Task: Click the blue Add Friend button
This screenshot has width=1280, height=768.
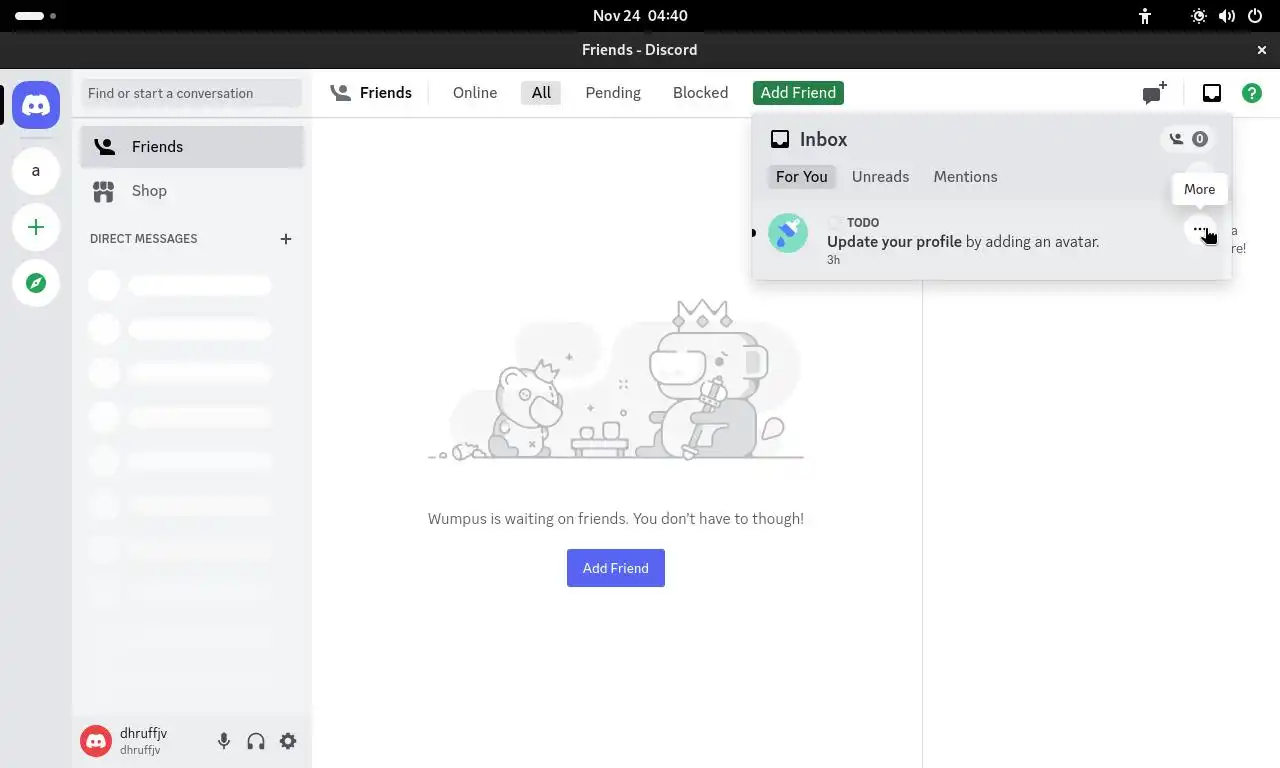Action: click(616, 568)
